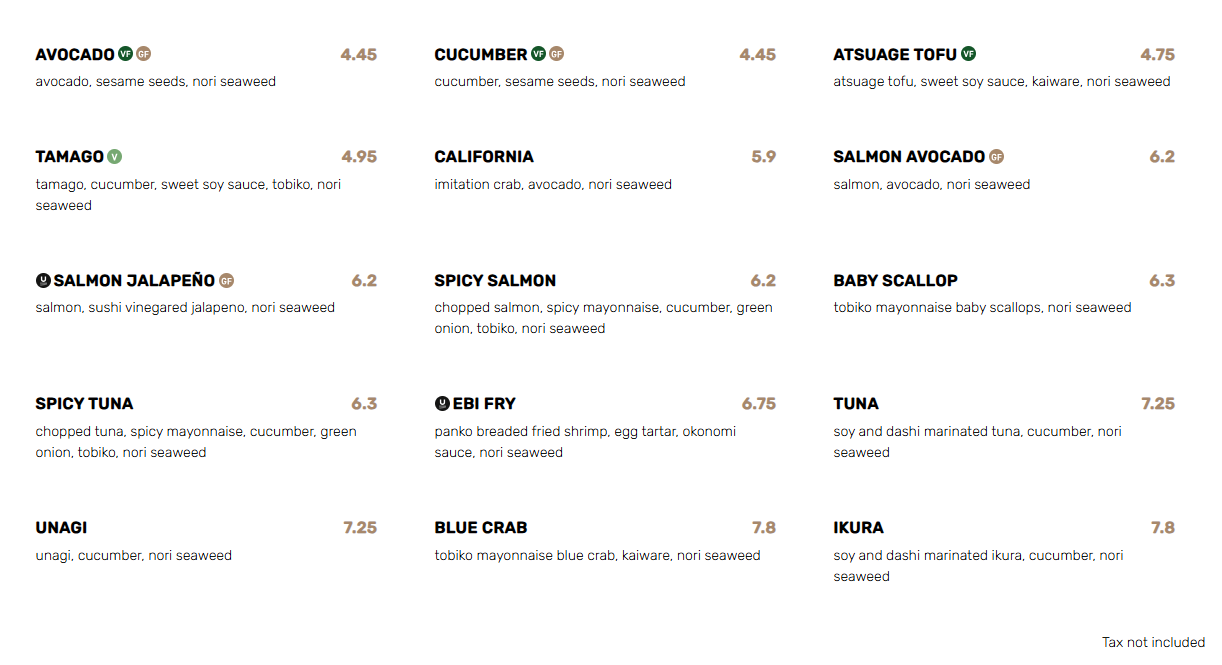The height and width of the screenshot is (665, 1222).
Task: Click the GF icon beside Cucumber
Action: [557, 54]
